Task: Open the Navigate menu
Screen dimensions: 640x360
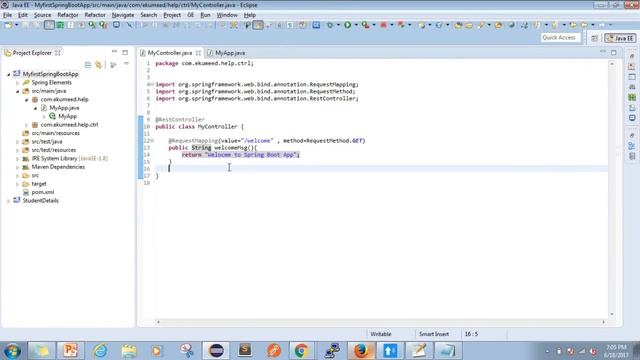Action: pos(123,15)
